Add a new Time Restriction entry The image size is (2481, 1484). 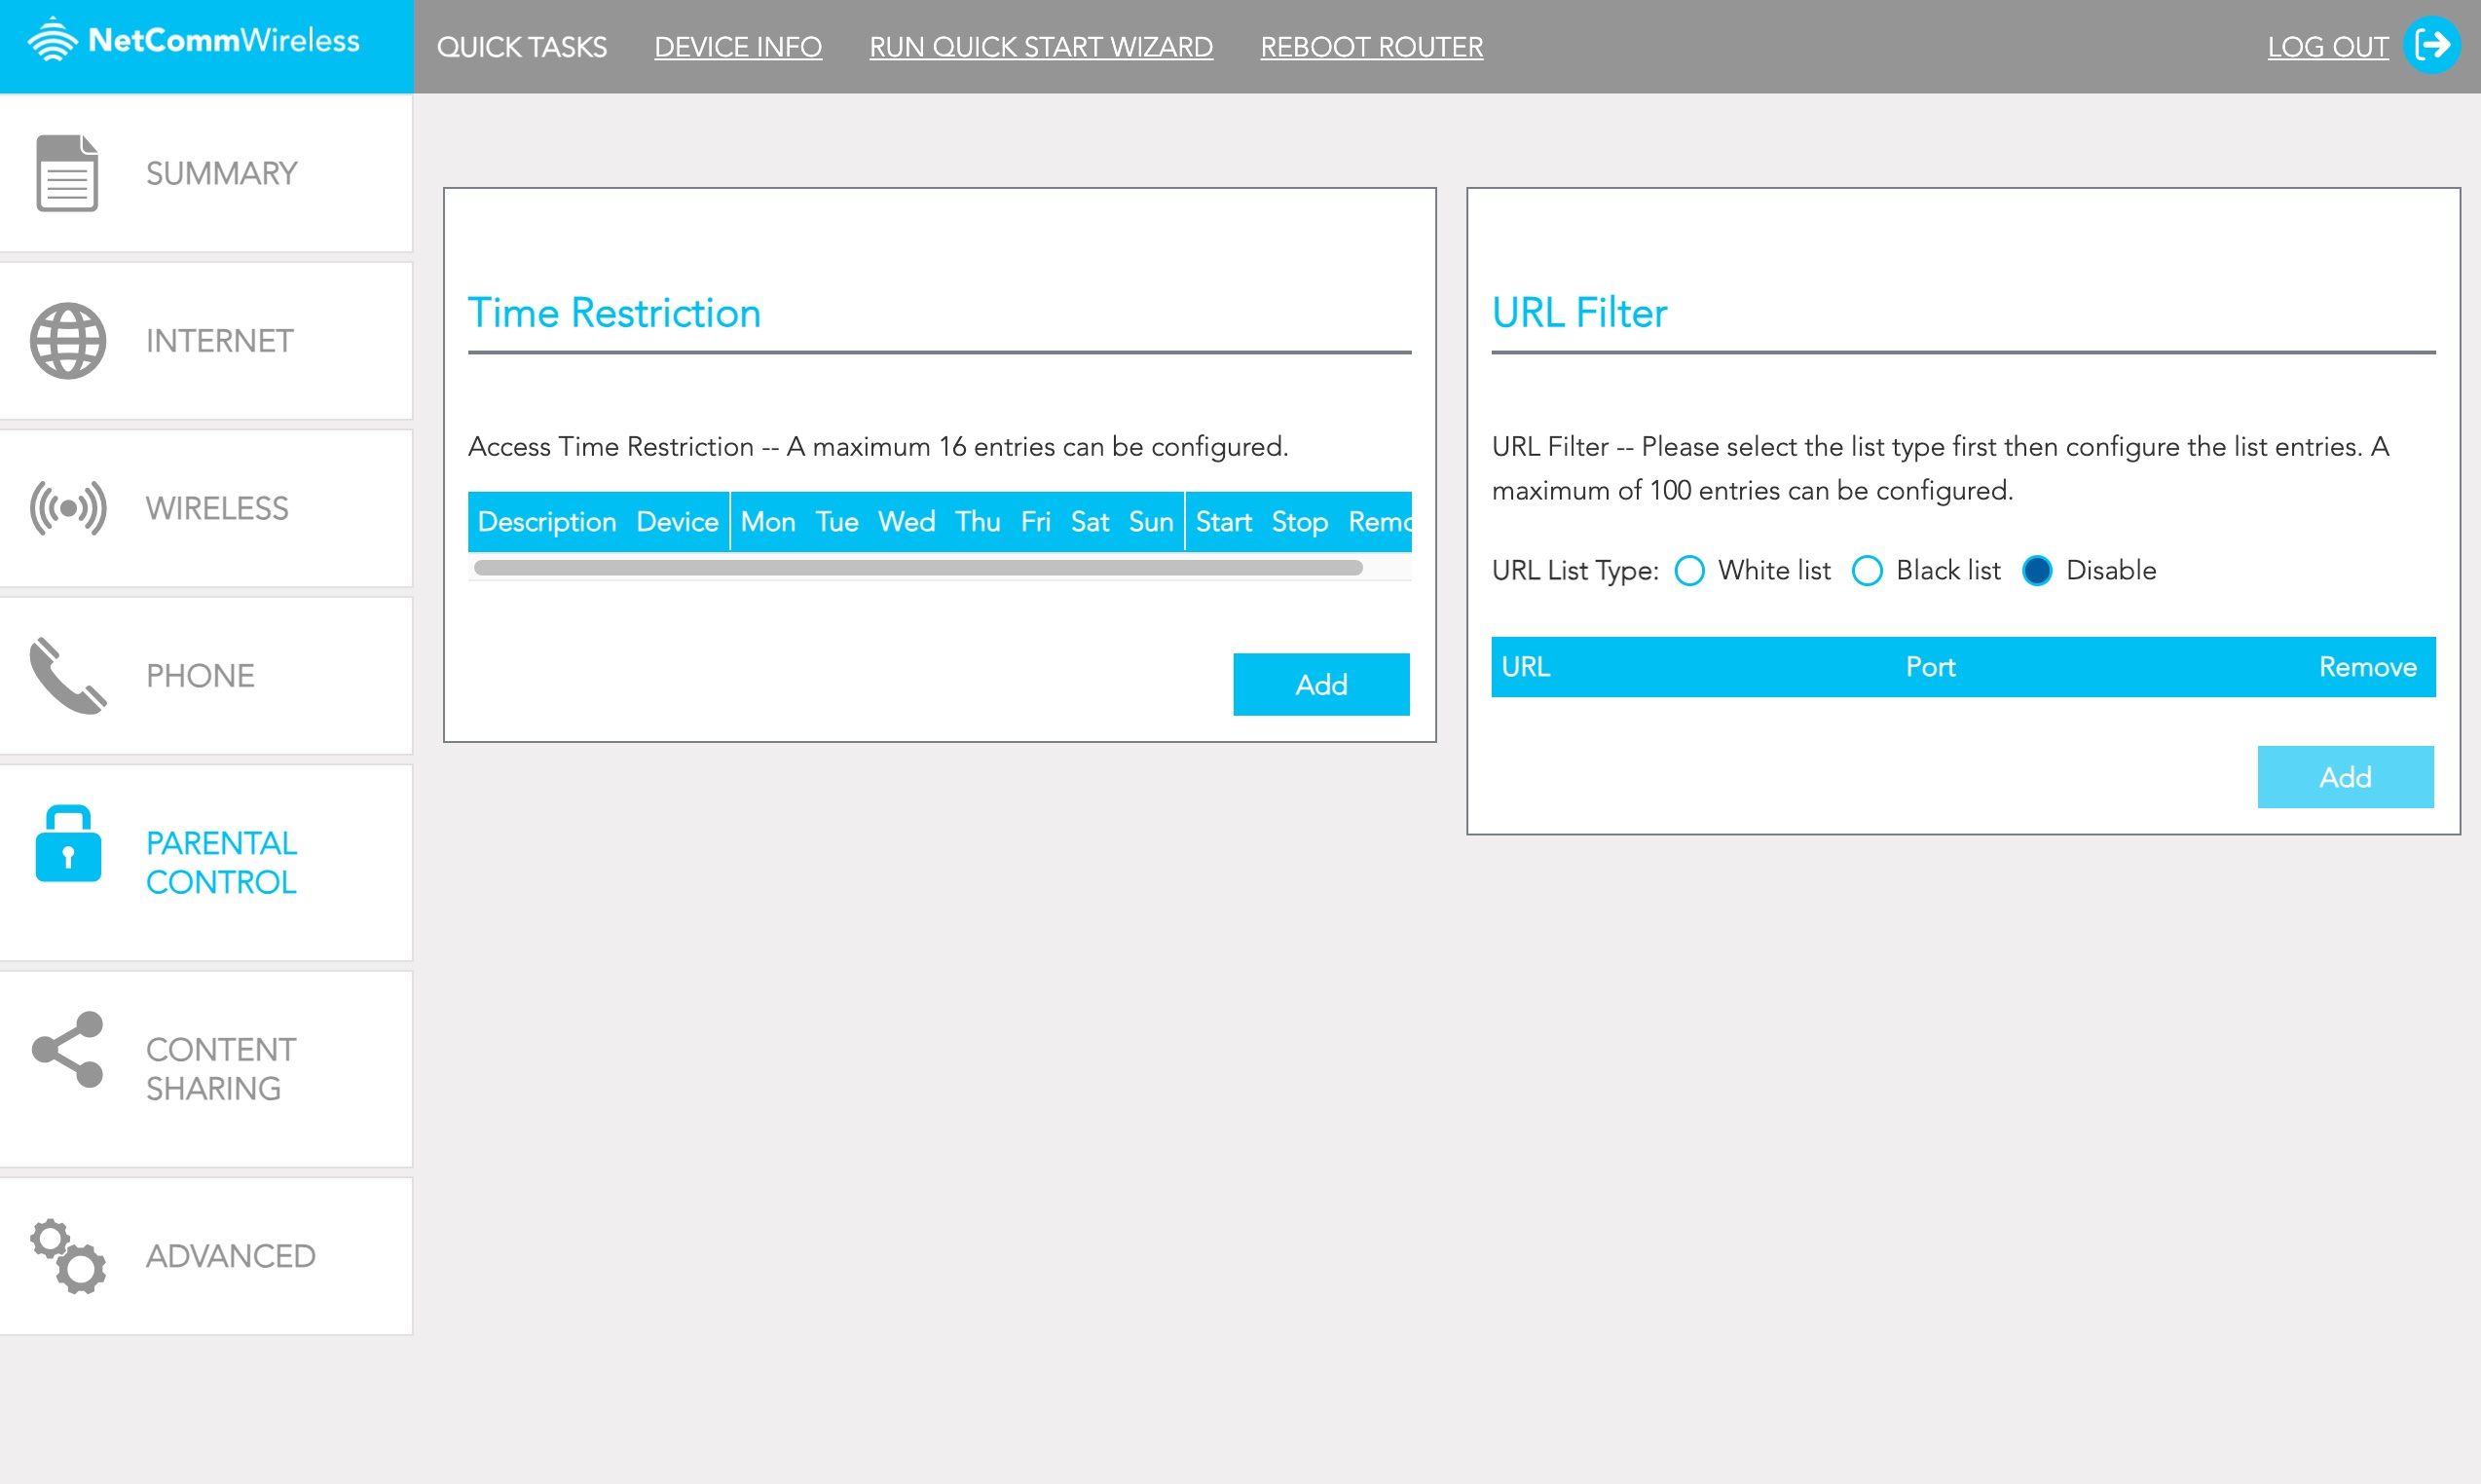1322,685
